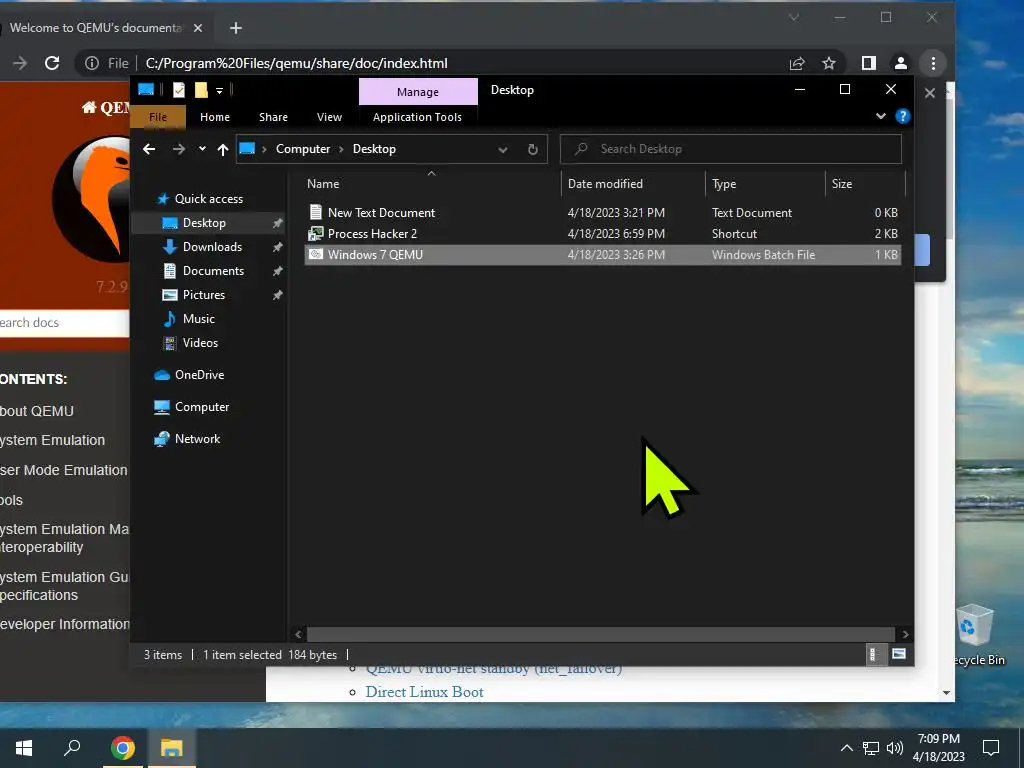Click the New Folder quick access icon
Viewport: 1024px width, 768px height.
[201, 90]
